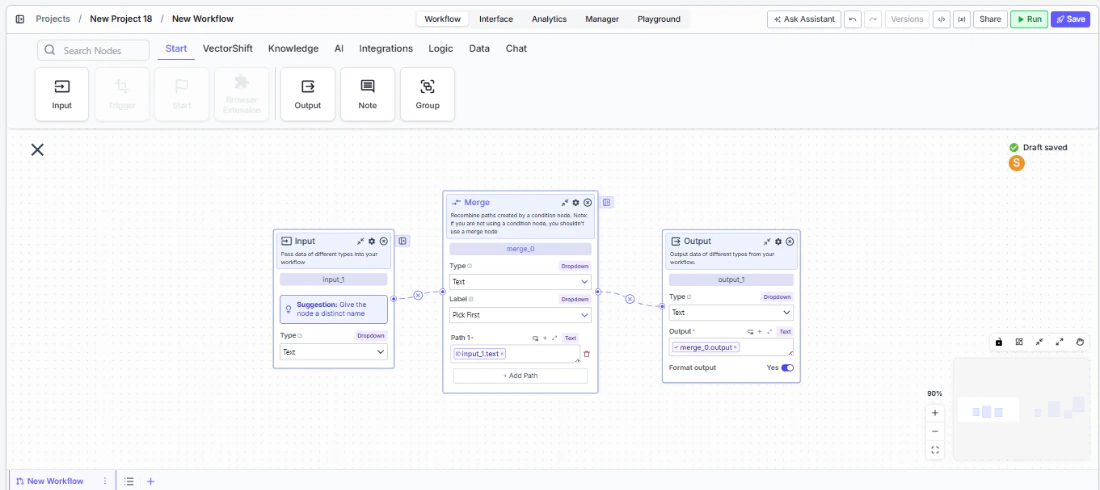Open the Output node Type dropdown

pyautogui.click(x=731, y=312)
